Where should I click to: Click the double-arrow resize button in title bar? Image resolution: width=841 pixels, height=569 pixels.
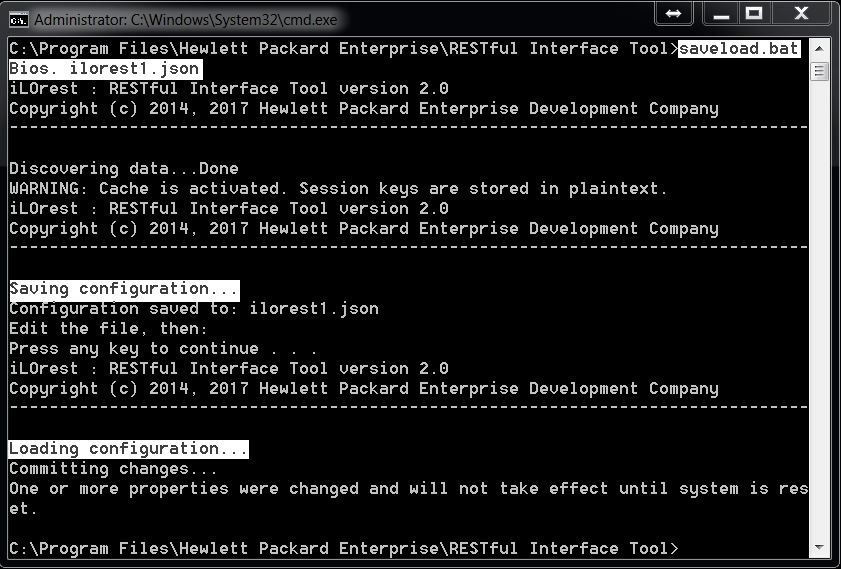(674, 14)
